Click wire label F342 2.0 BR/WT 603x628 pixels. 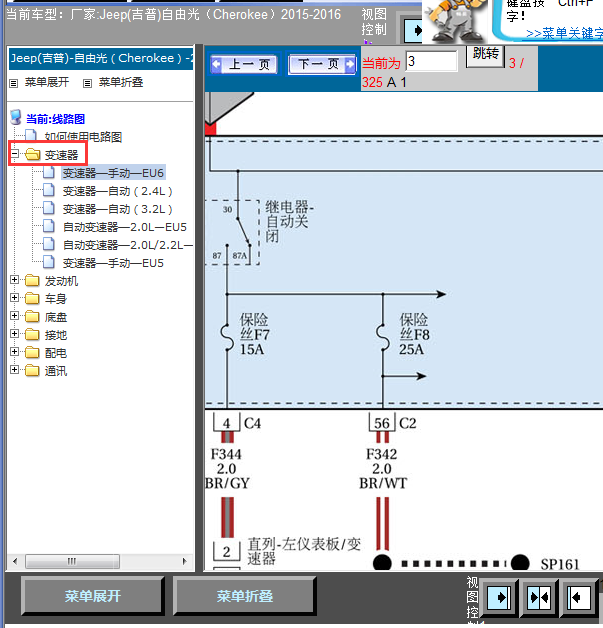[x=383, y=469]
